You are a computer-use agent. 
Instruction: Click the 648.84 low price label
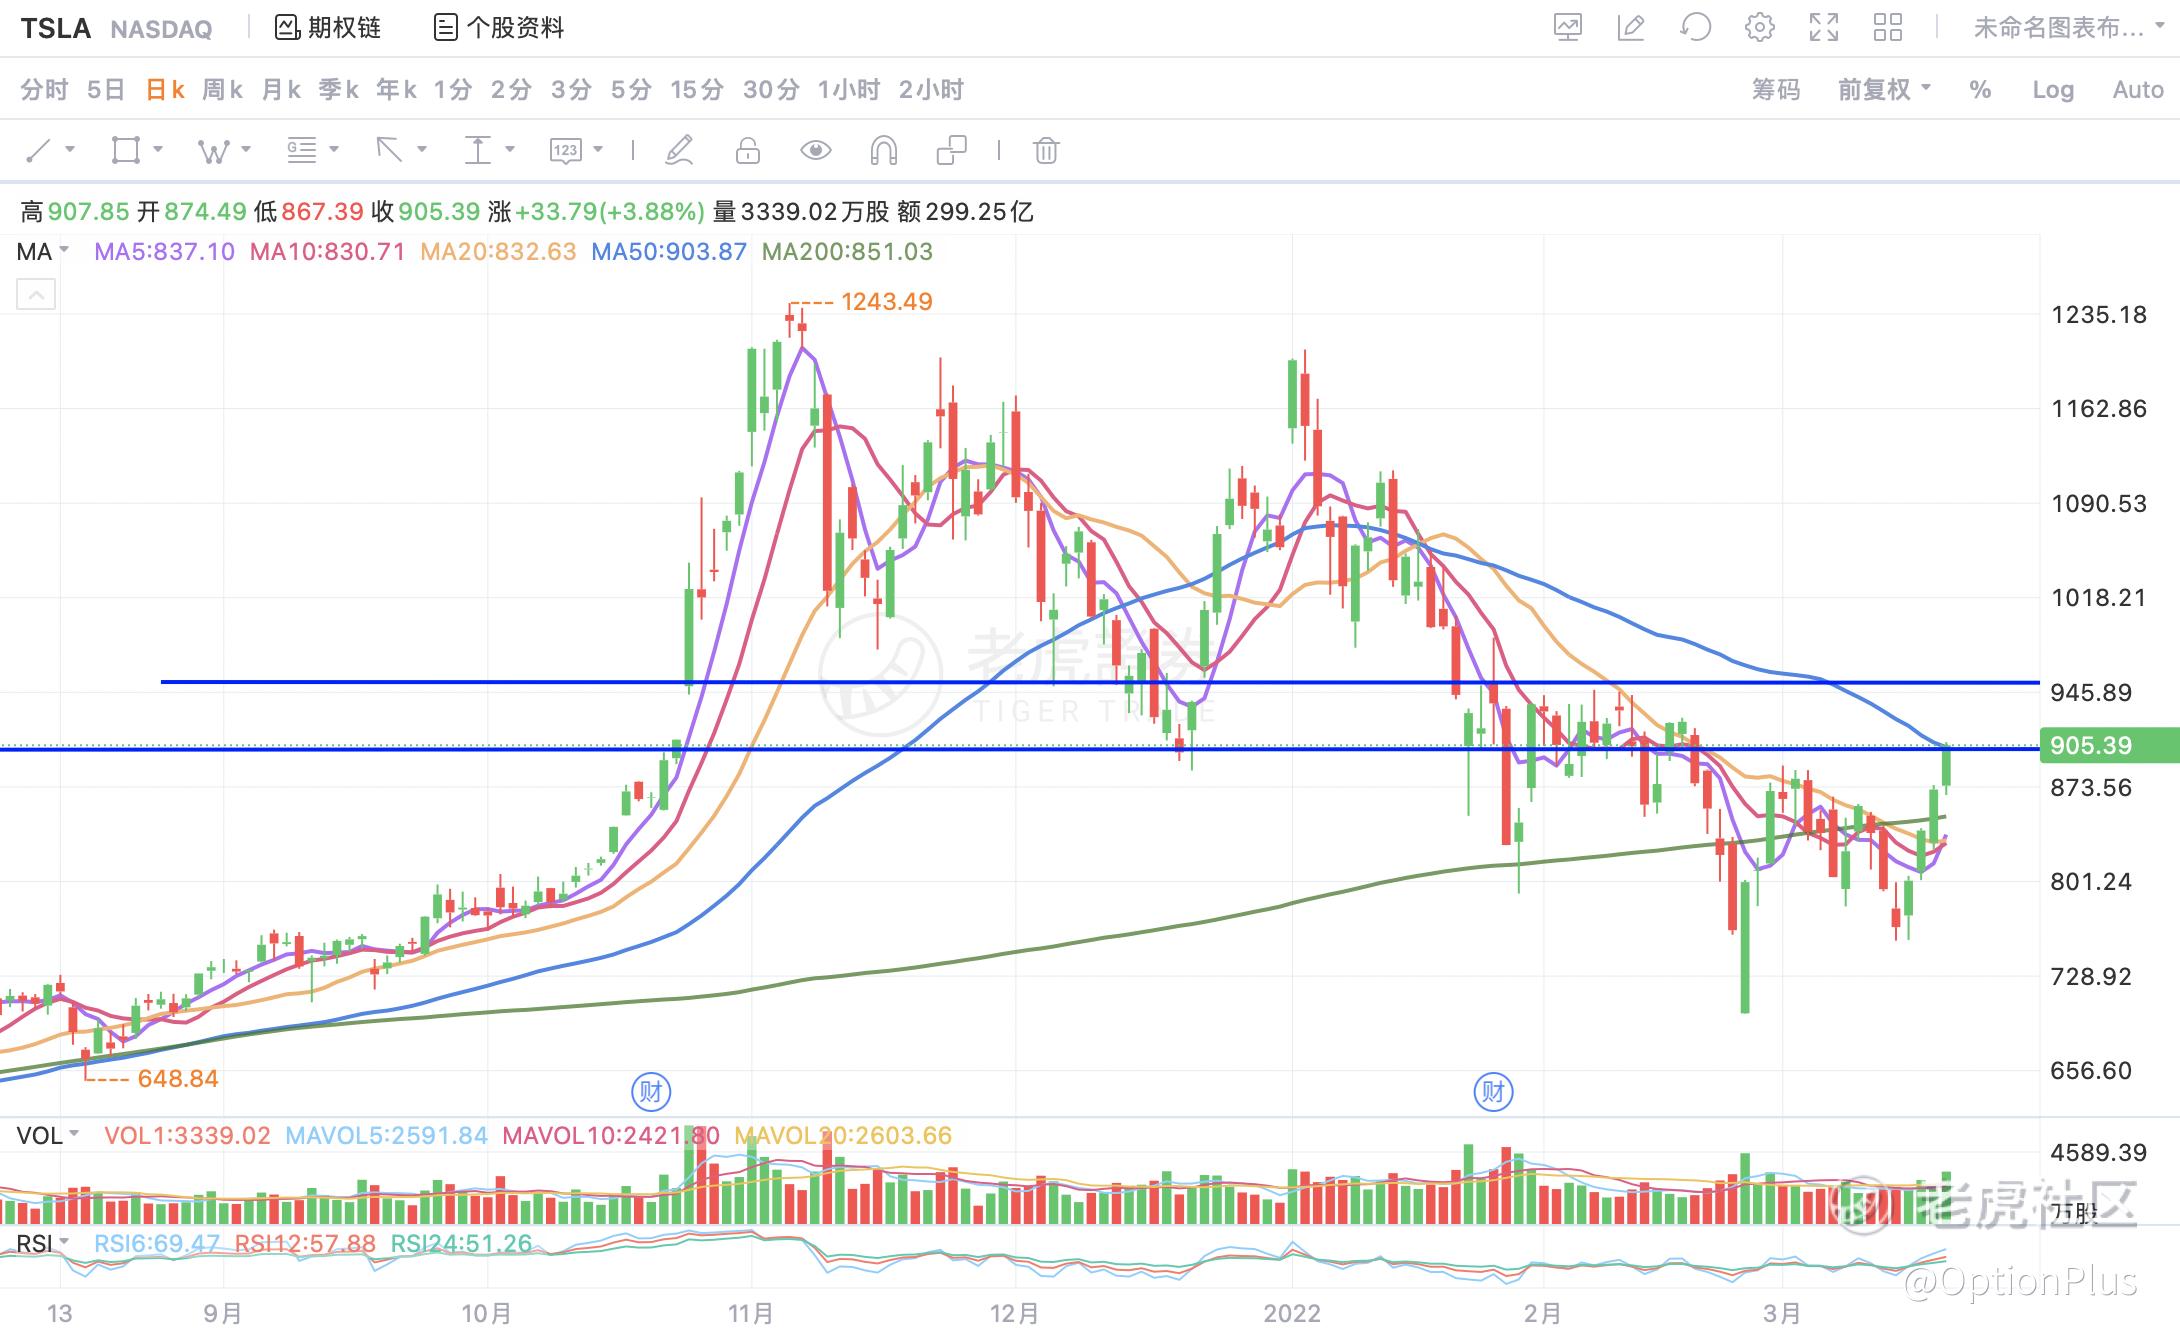(x=178, y=1078)
